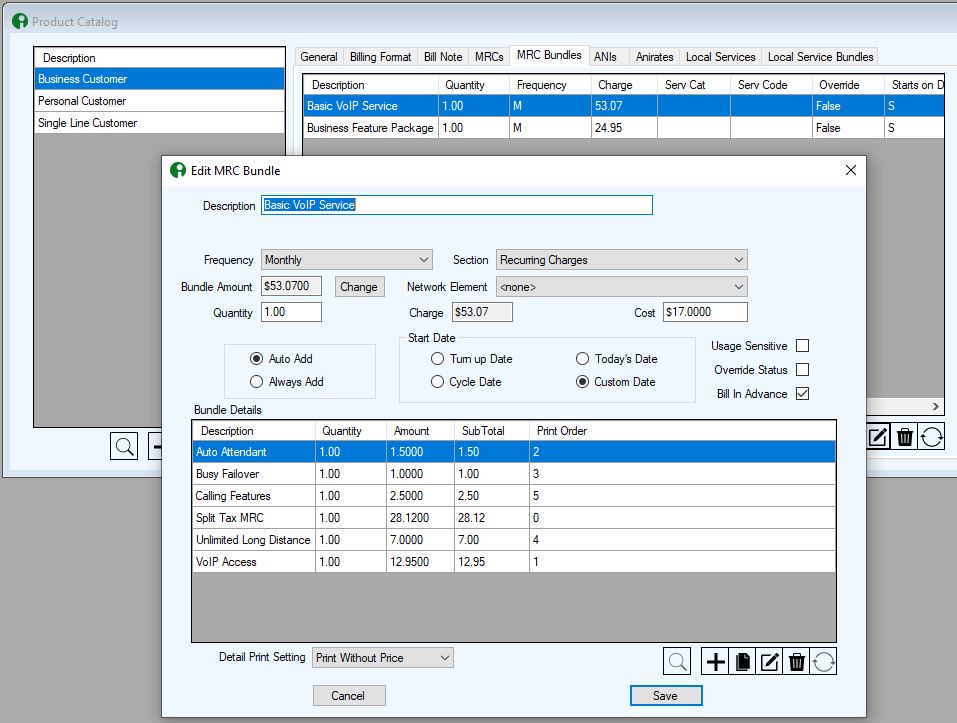The height and width of the screenshot is (723, 957).
Task: Select Personal Customer in the catalog list
Action: pos(159,101)
